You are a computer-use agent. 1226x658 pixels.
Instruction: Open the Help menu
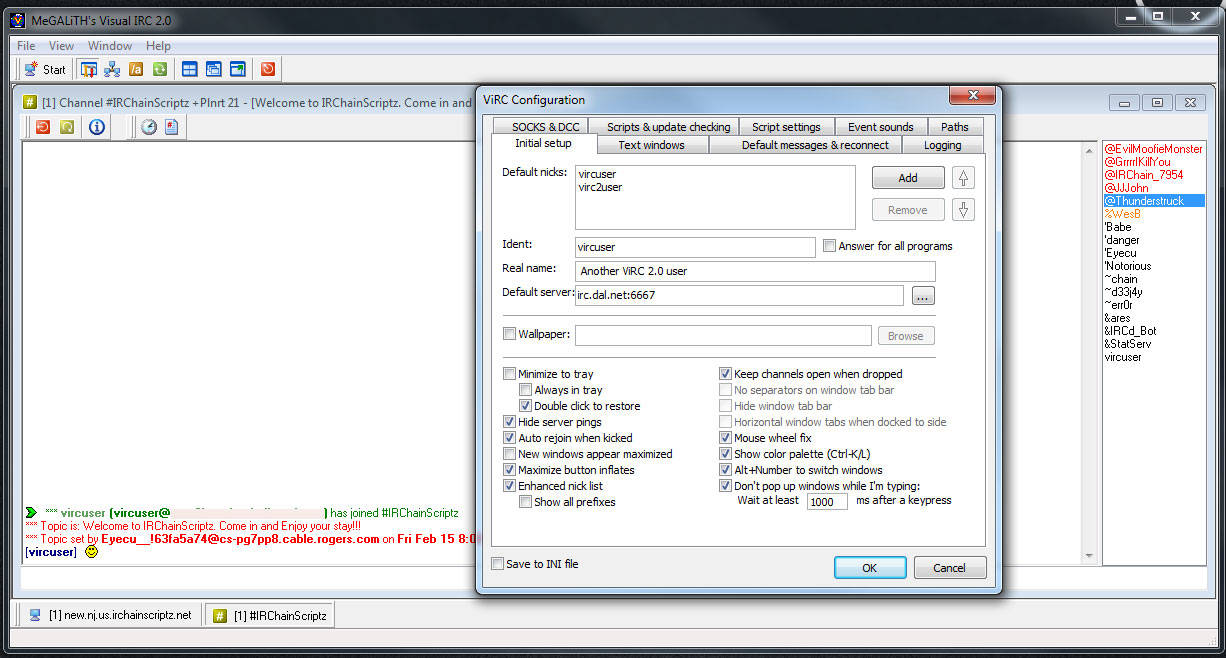[158, 46]
